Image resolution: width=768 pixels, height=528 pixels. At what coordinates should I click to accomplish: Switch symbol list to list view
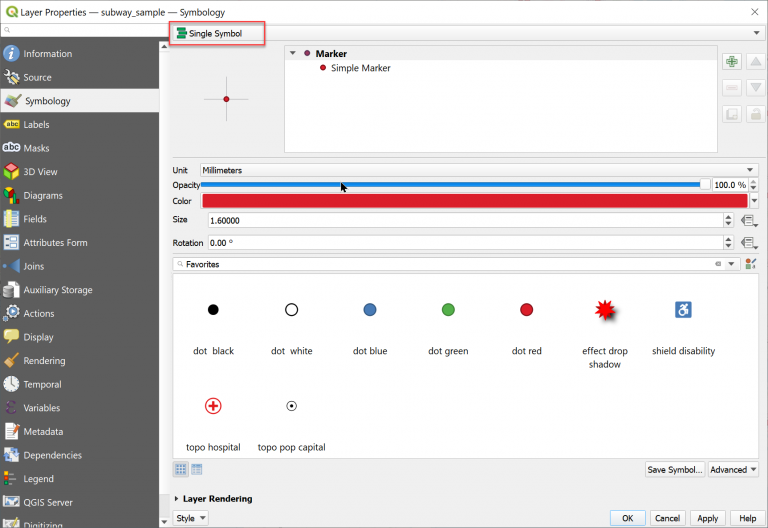pos(197,469)
